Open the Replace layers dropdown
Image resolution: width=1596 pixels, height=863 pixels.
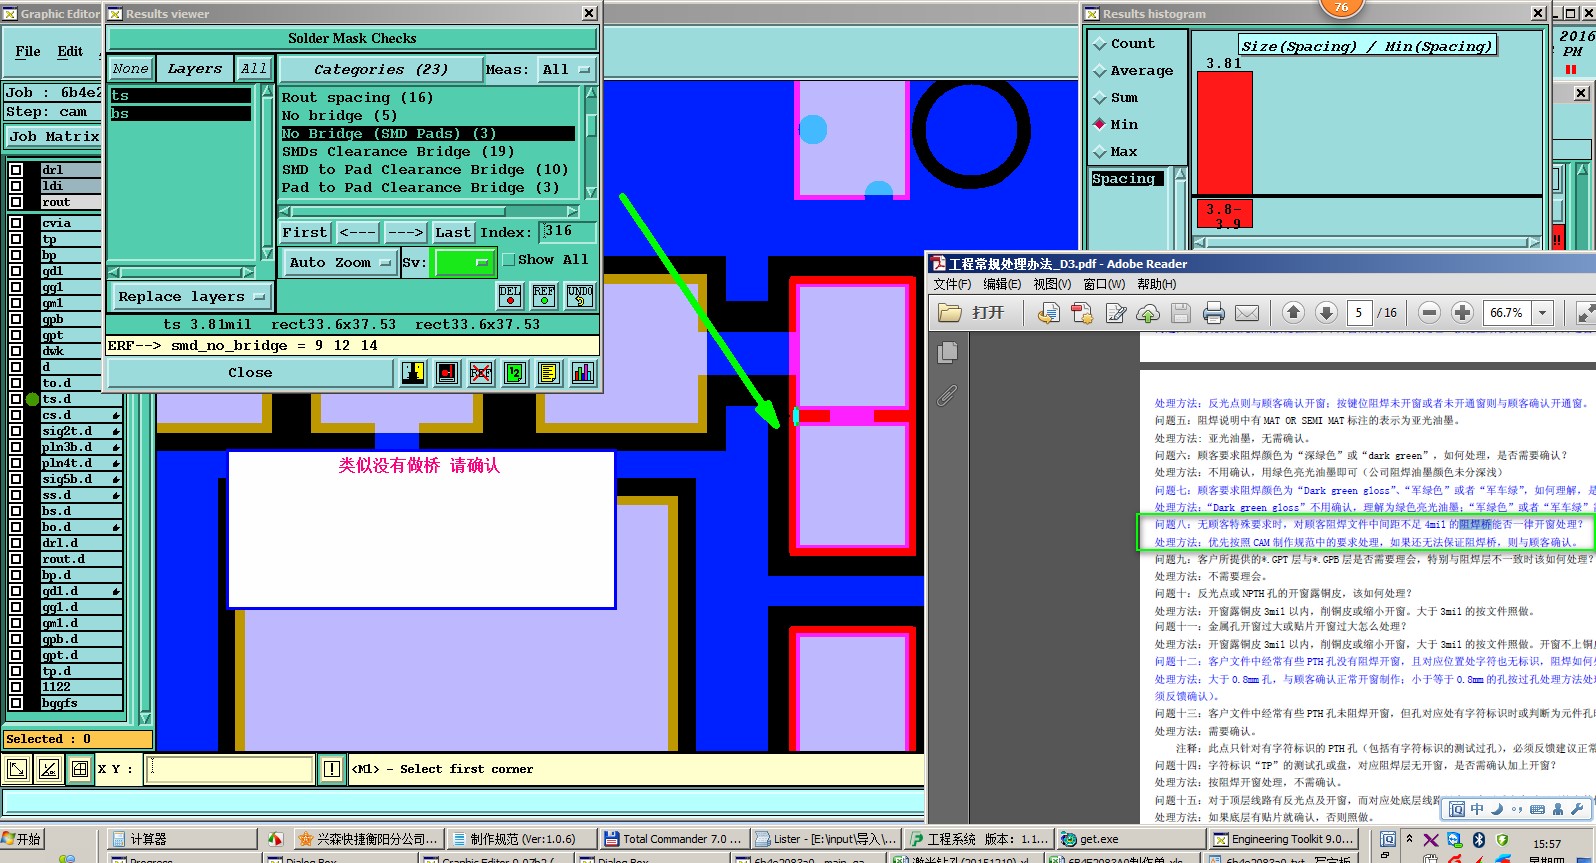click(190, 297)
